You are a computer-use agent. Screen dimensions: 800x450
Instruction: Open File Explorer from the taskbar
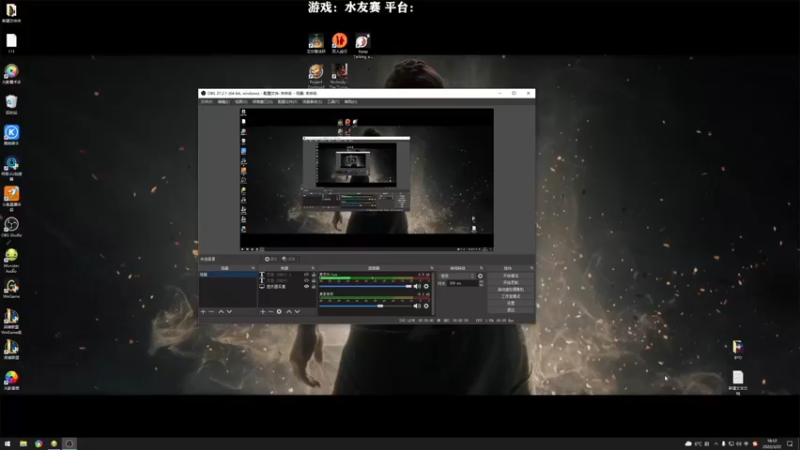23,444
